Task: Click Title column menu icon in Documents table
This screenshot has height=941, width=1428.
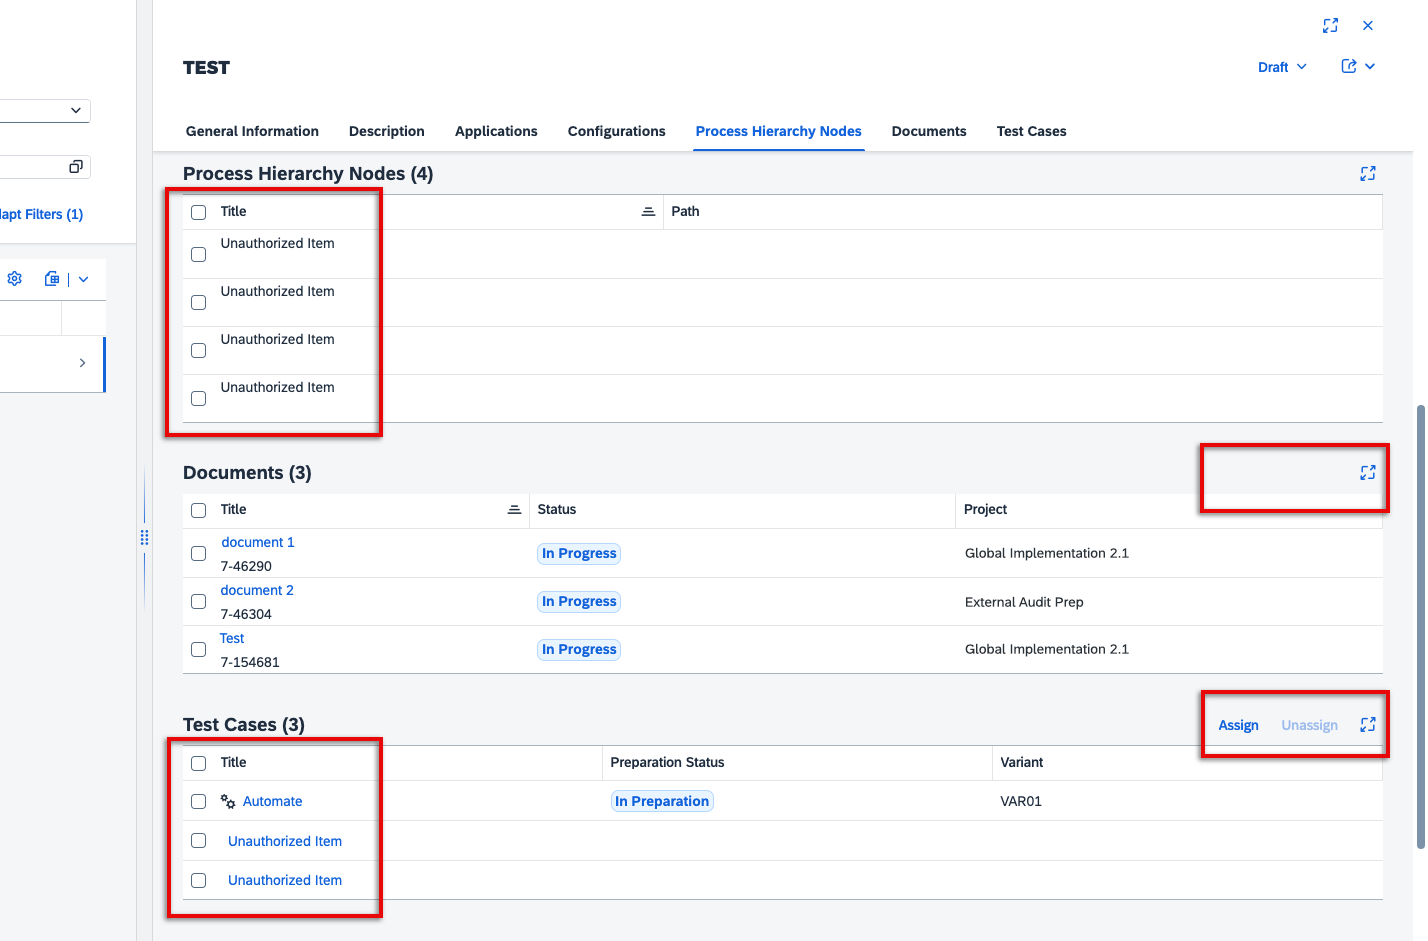Action: (x=514, y=510)
